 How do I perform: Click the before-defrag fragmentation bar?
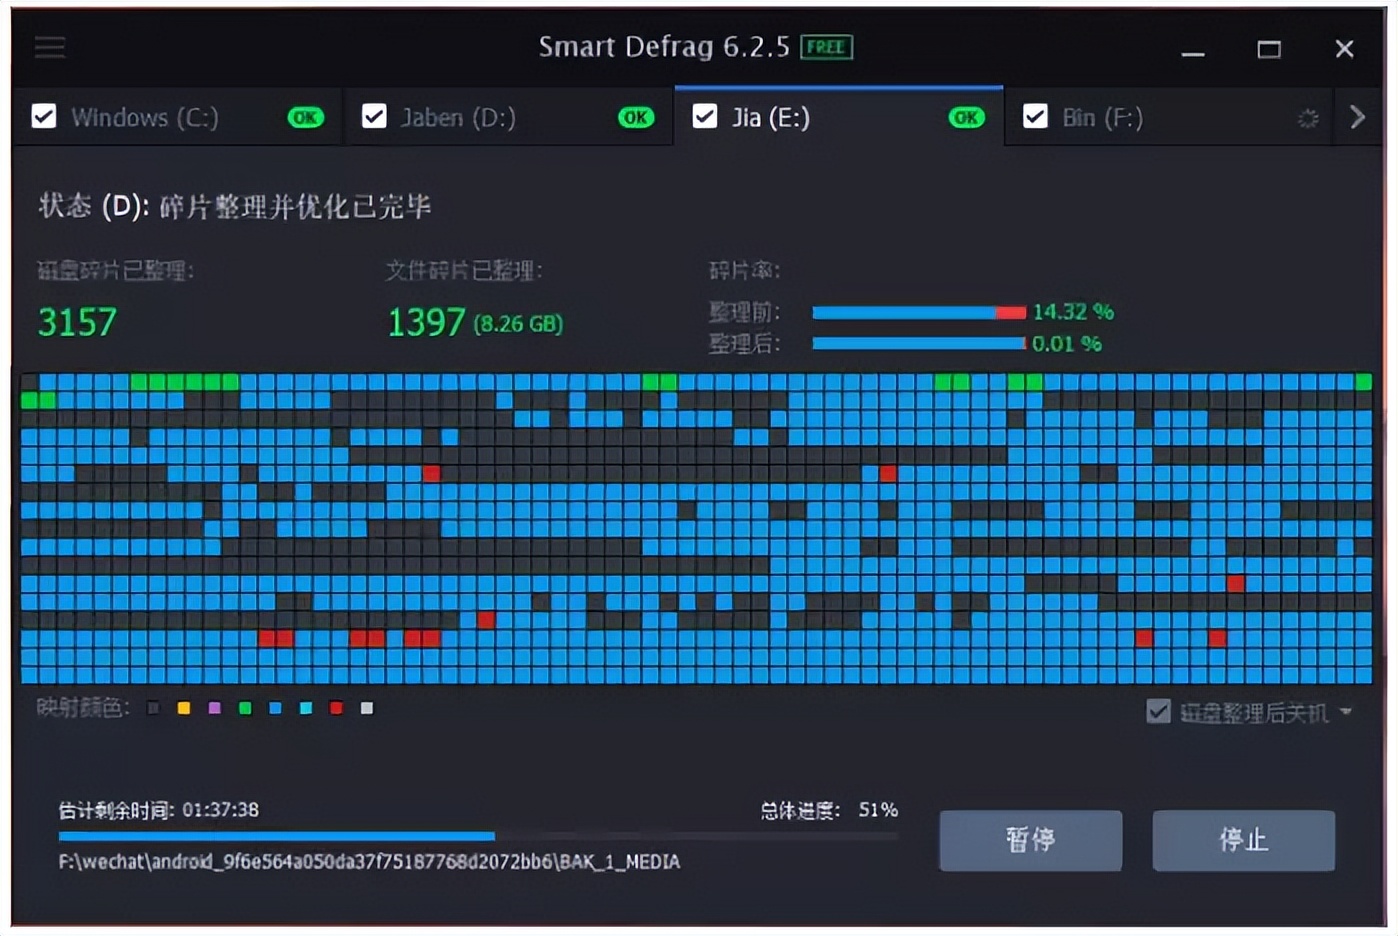pyautogui.click(x=919, y=312)
